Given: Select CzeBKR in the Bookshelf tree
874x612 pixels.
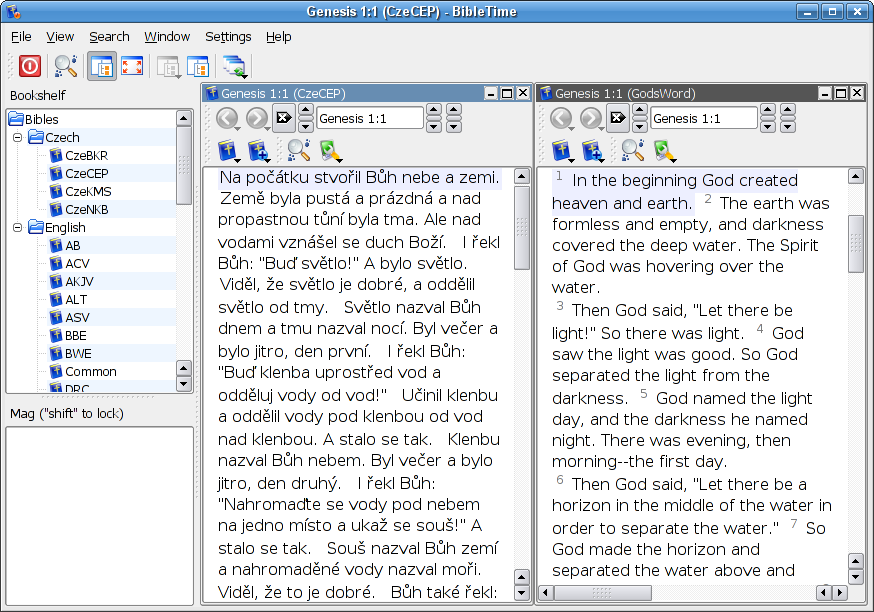Looking at the screenshot, I should [79, 156].
